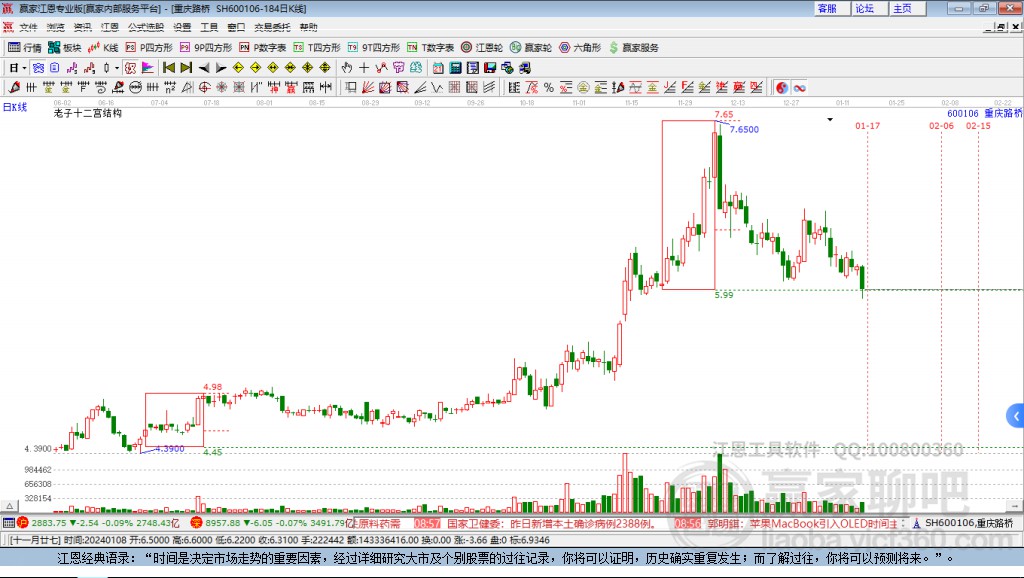
Task: Expand the blue side panel arrow
Action: [1016, 416]
